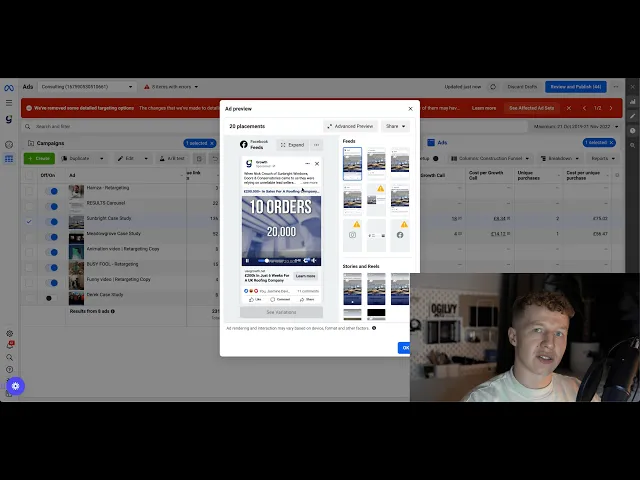Screen dimensions: 640x480
Task: Click the customize columns icon at table edge
Action: coord(617,175)
